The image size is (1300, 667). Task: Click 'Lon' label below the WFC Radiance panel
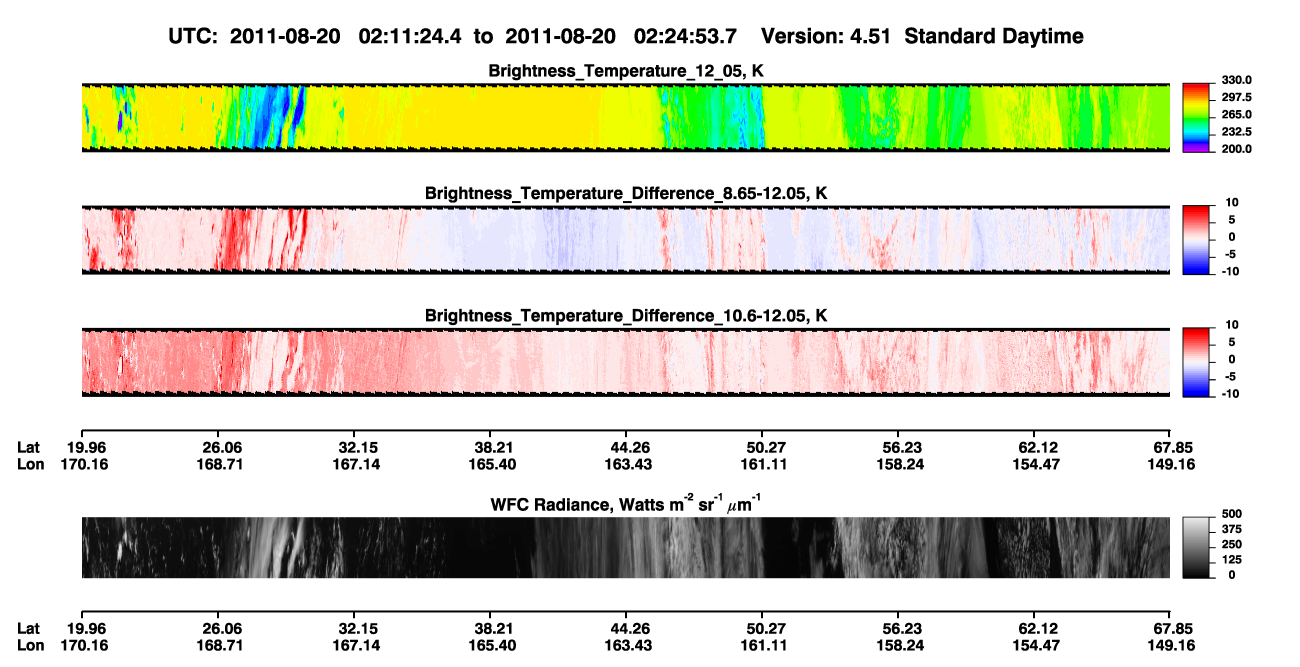pos(31,647)
